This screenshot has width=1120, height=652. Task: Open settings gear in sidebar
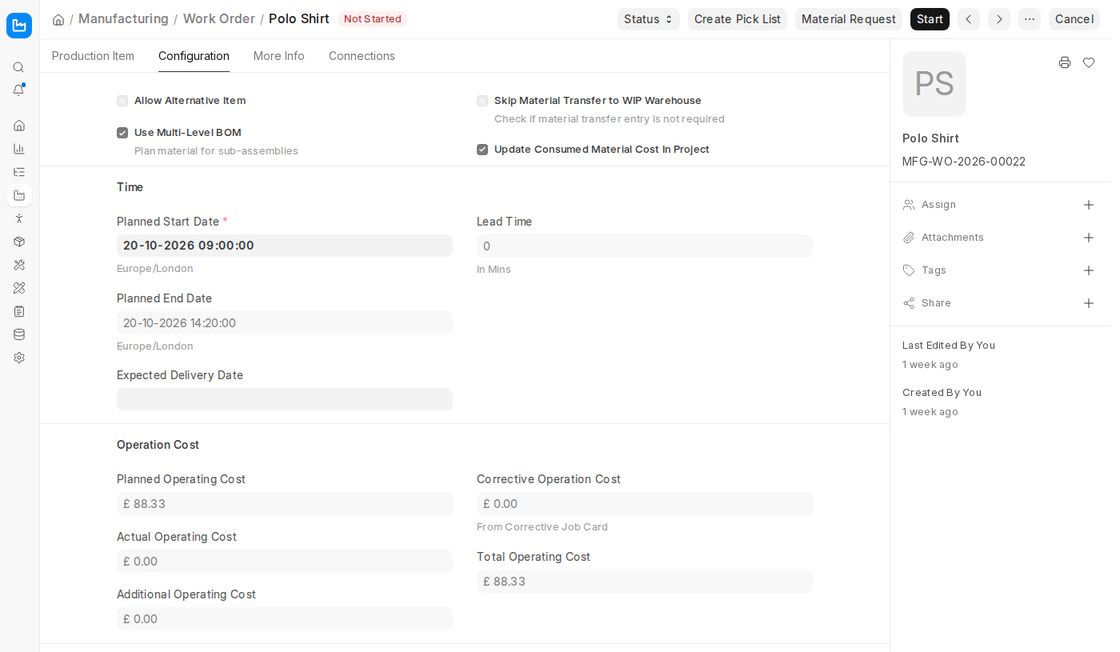(x=19, y=358)
